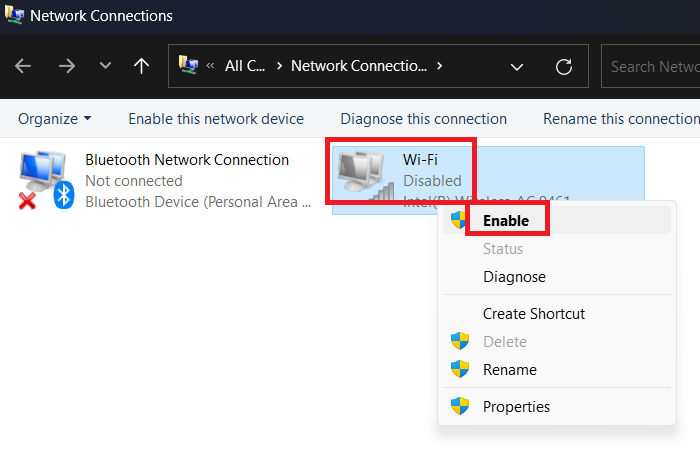The width and height of the screenshot is (700, 459).
Task: Click the Back navigation arrow
Action: point(24,67)
